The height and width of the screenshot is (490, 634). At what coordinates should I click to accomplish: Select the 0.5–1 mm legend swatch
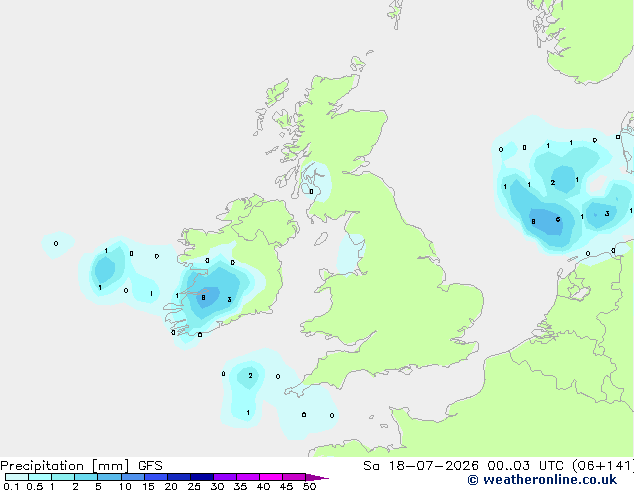[40, 477]
